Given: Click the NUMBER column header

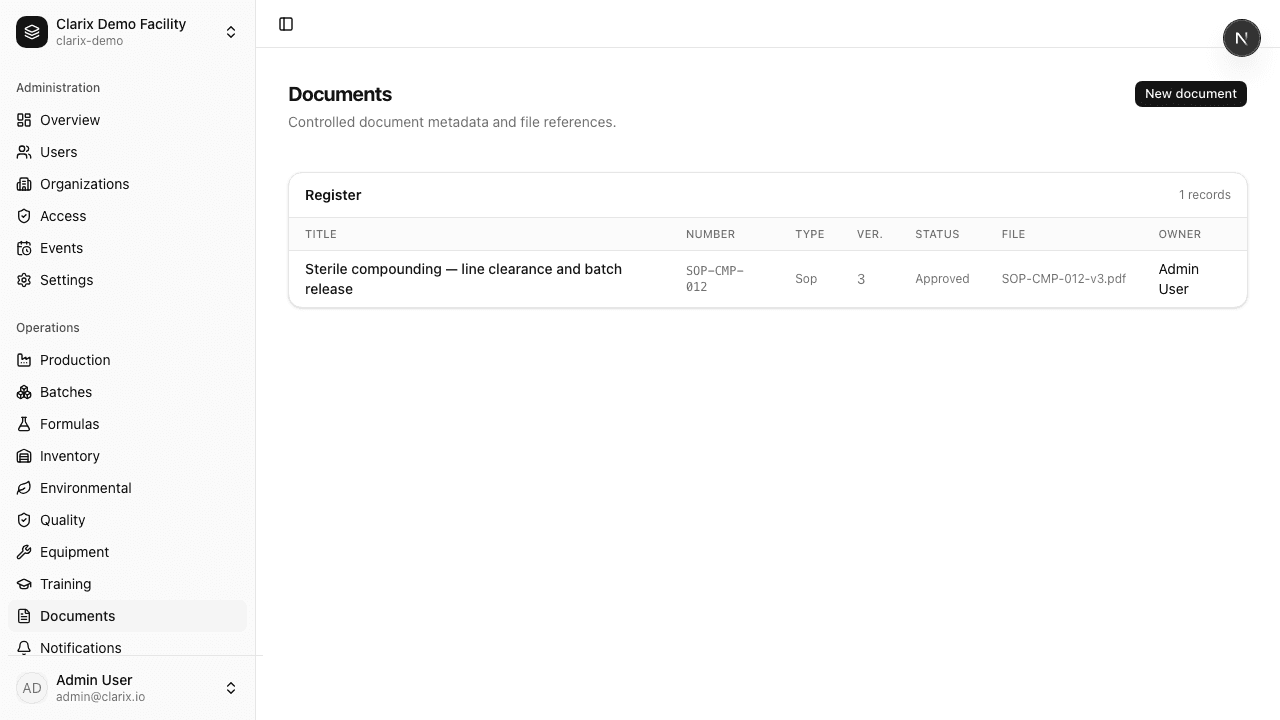Looking at the screenshot, I should point(710,234).
